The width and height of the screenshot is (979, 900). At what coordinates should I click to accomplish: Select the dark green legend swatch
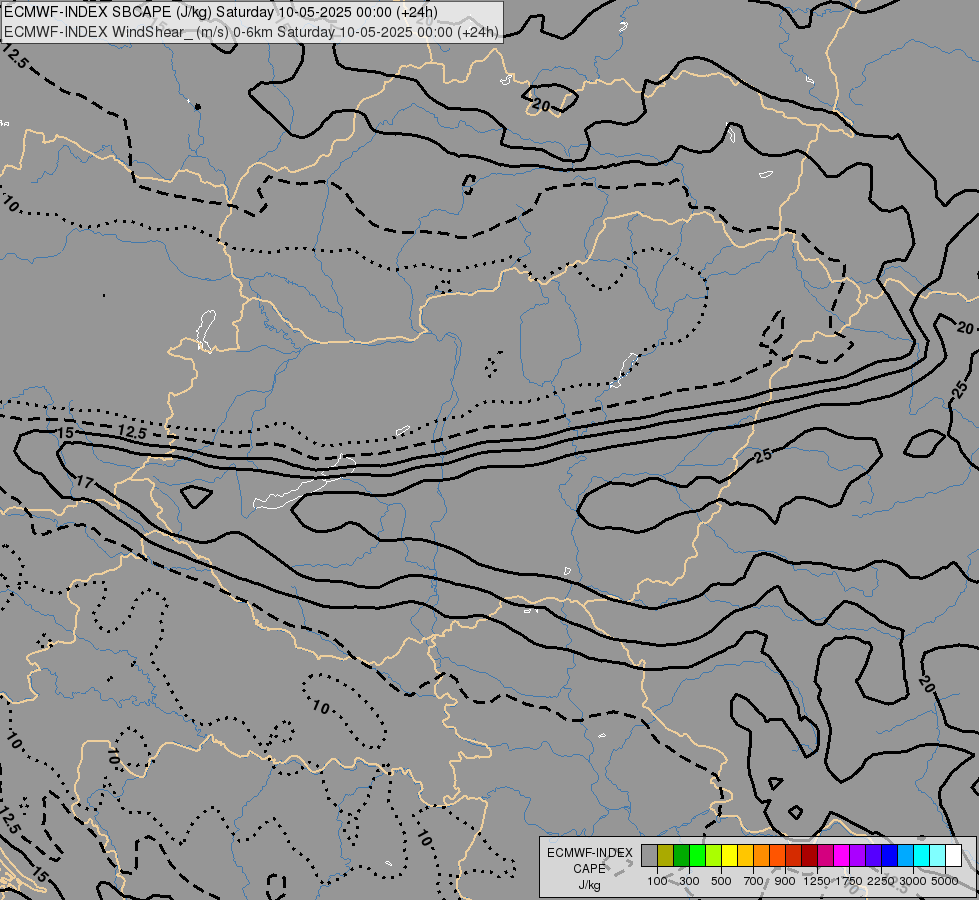[681, 855]
